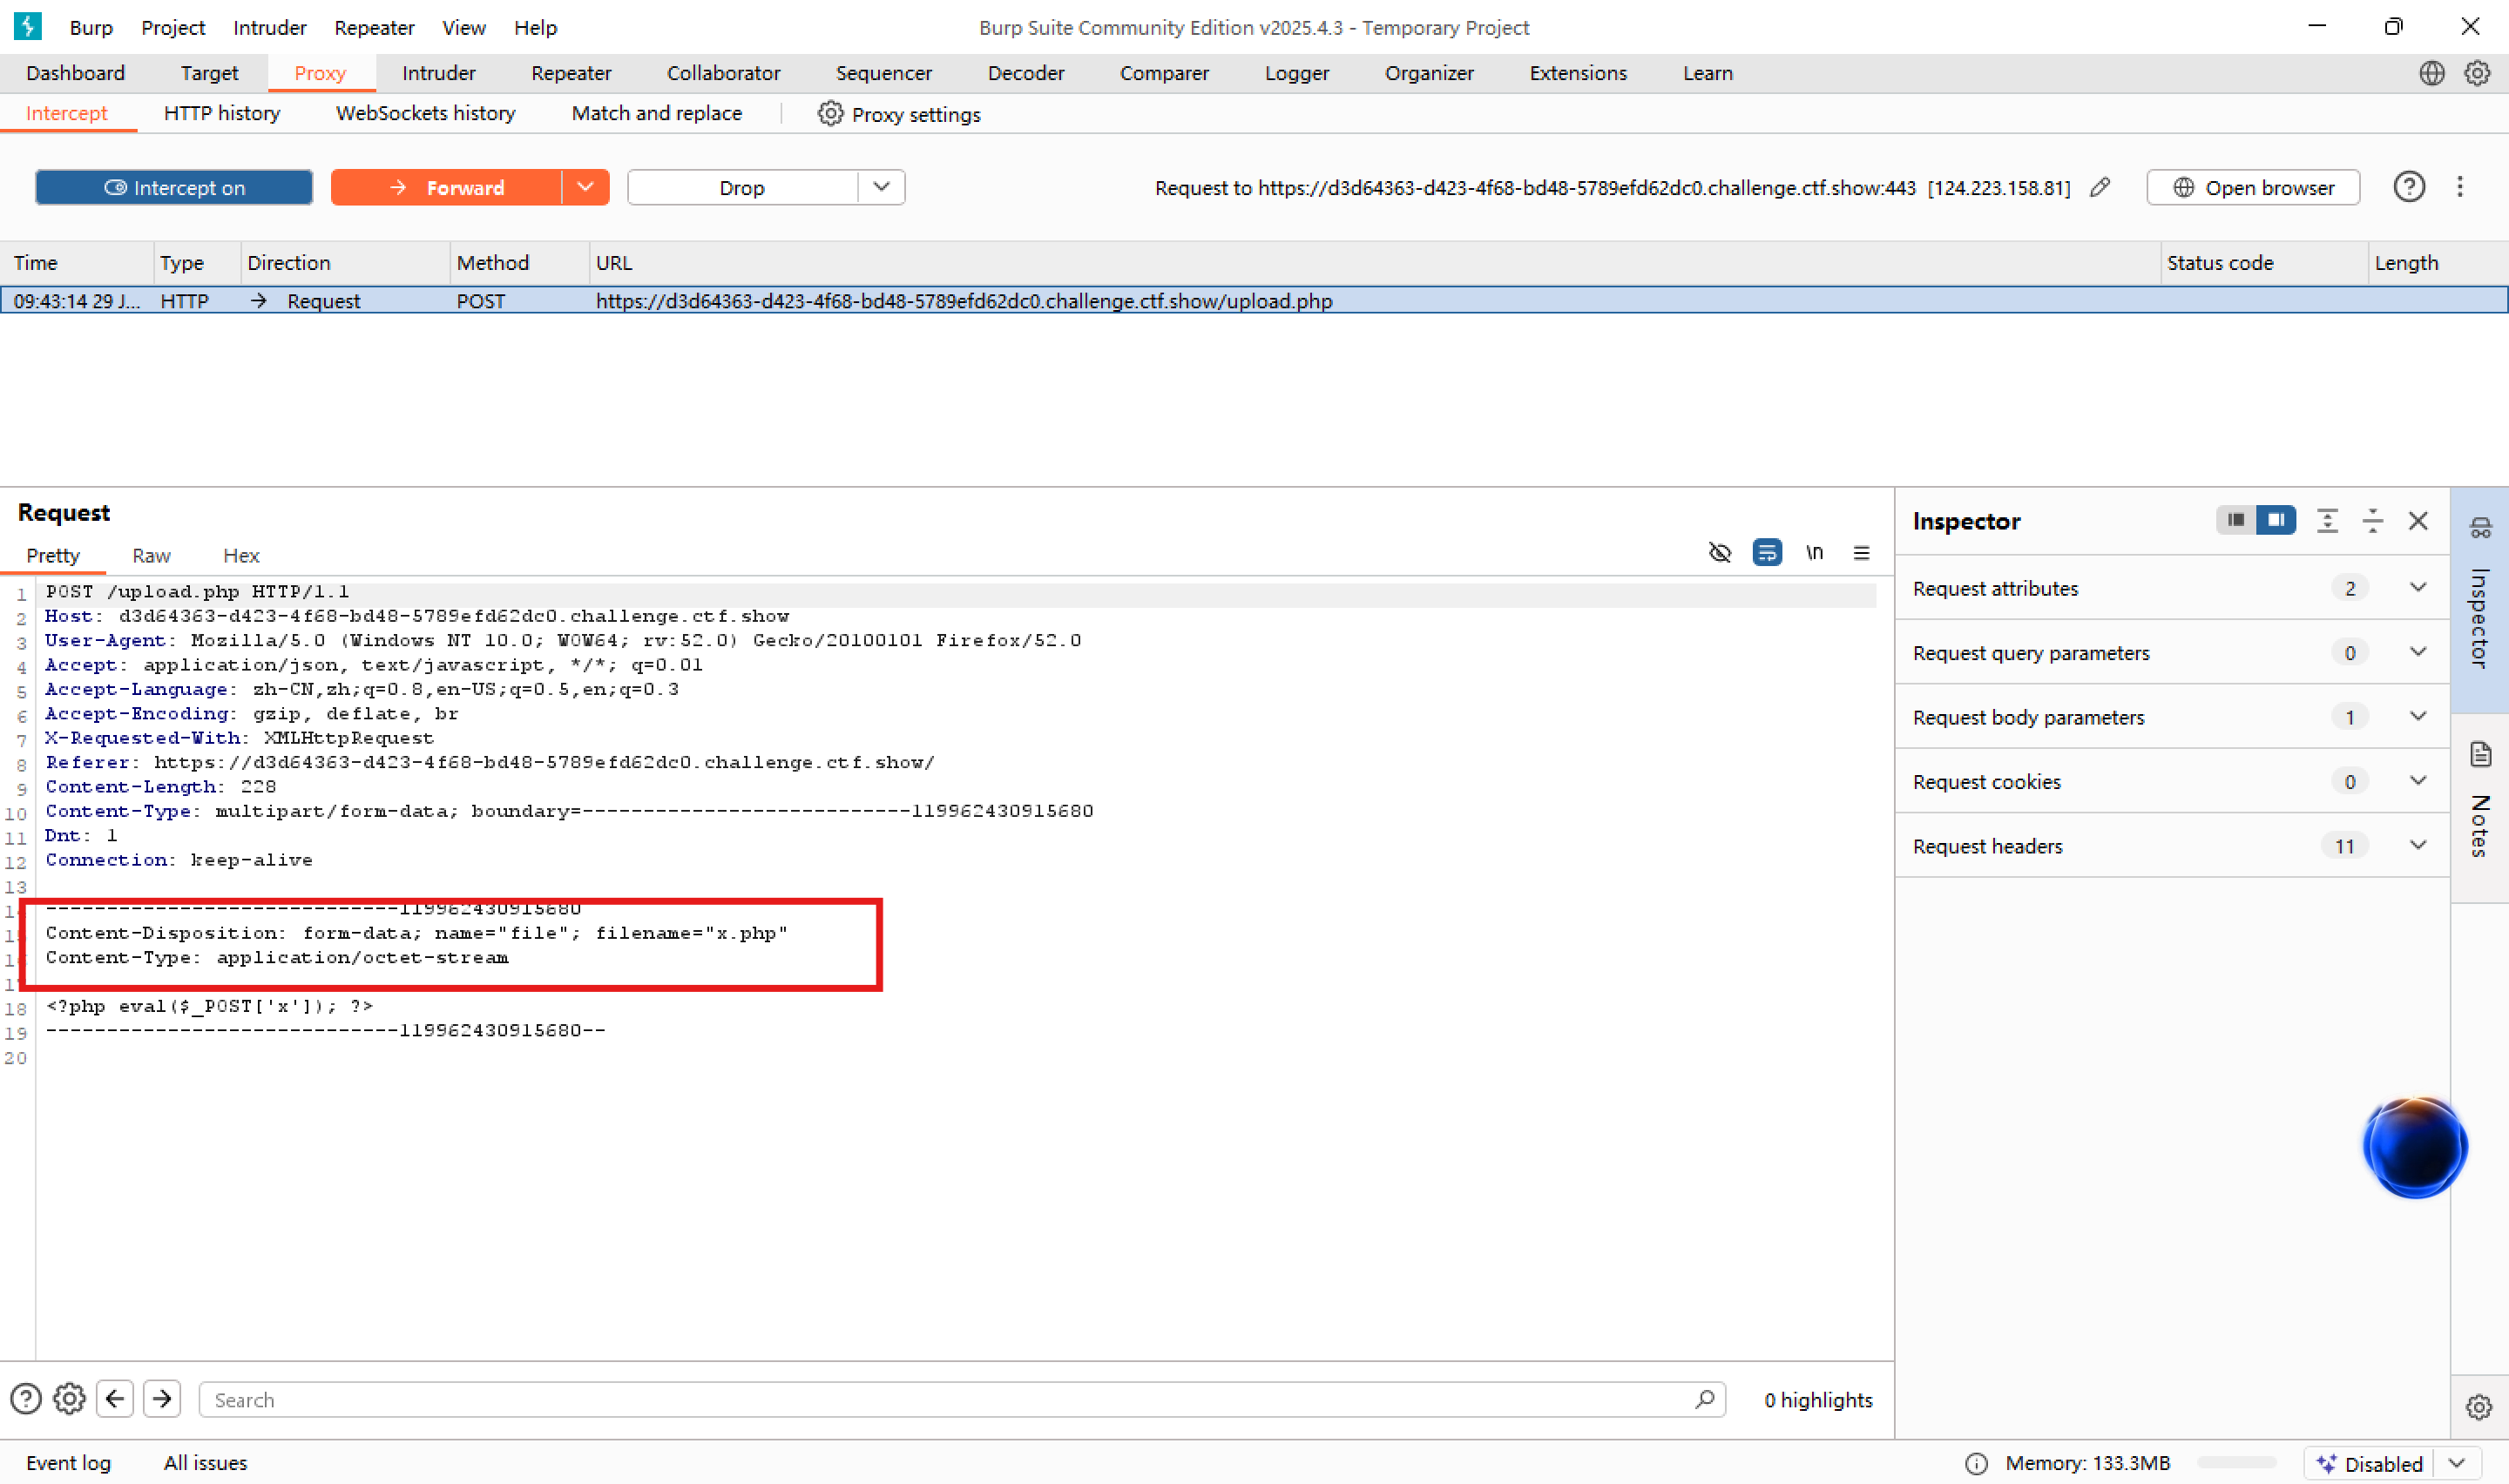This screenshot has width=2509, height=1484.
Task: Click the Open browser button
Action: [2252, 187]
